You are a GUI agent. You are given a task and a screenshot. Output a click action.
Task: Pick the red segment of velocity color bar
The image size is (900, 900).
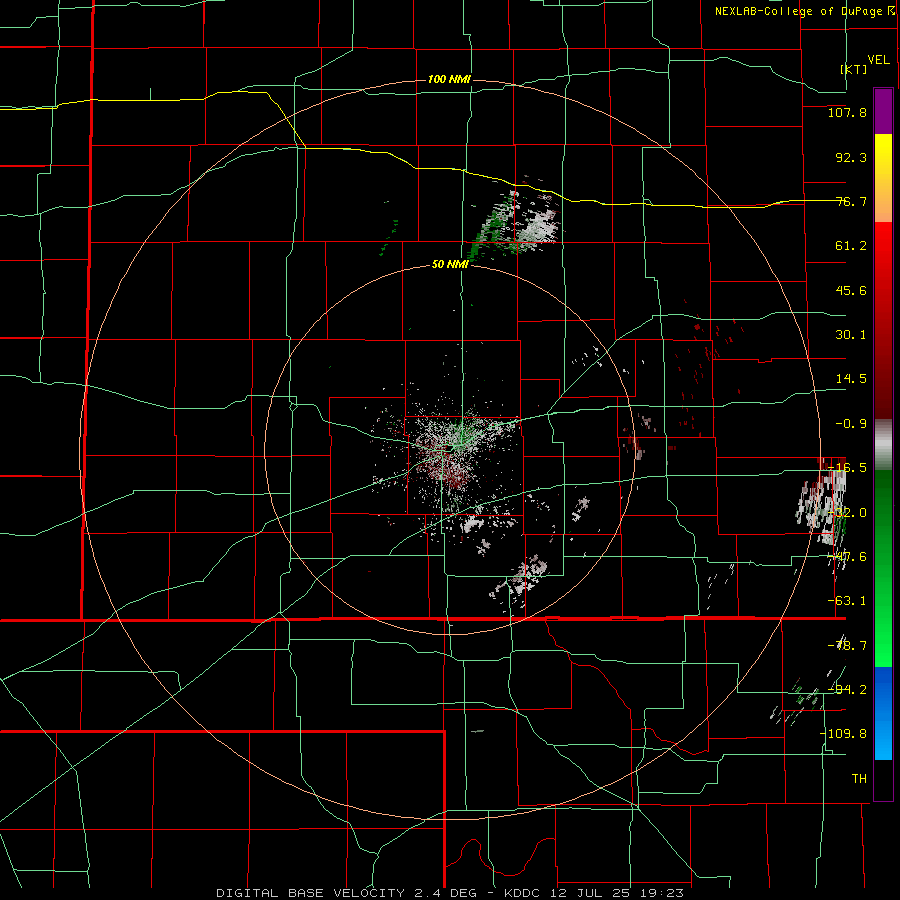883,320
